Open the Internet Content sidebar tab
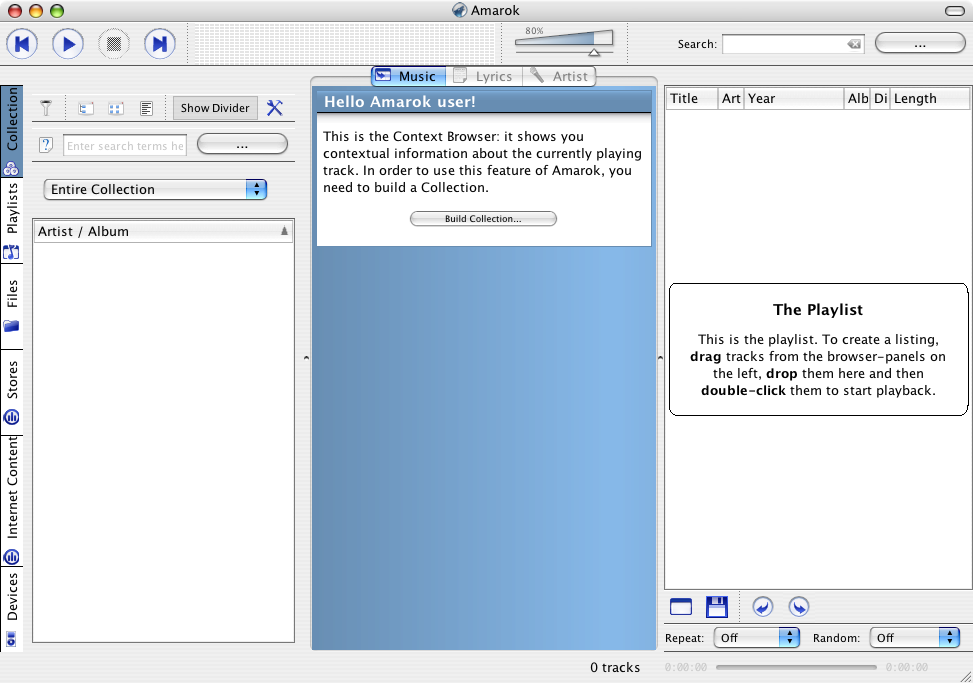This screenshot has height=683, width=973. [11, 501]
